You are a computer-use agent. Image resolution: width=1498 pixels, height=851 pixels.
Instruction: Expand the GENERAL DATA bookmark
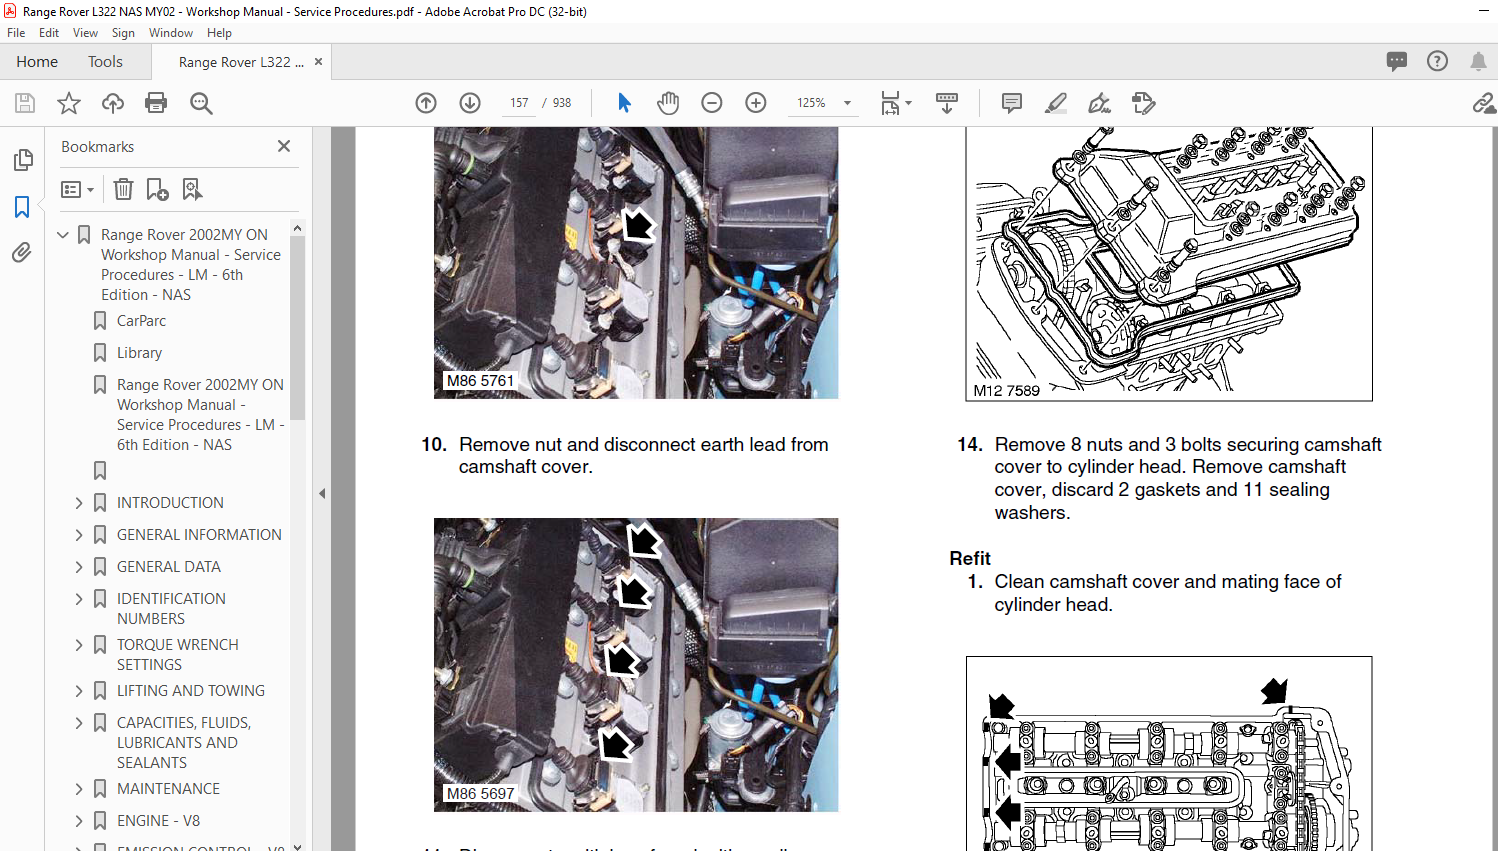coord(79,567)
